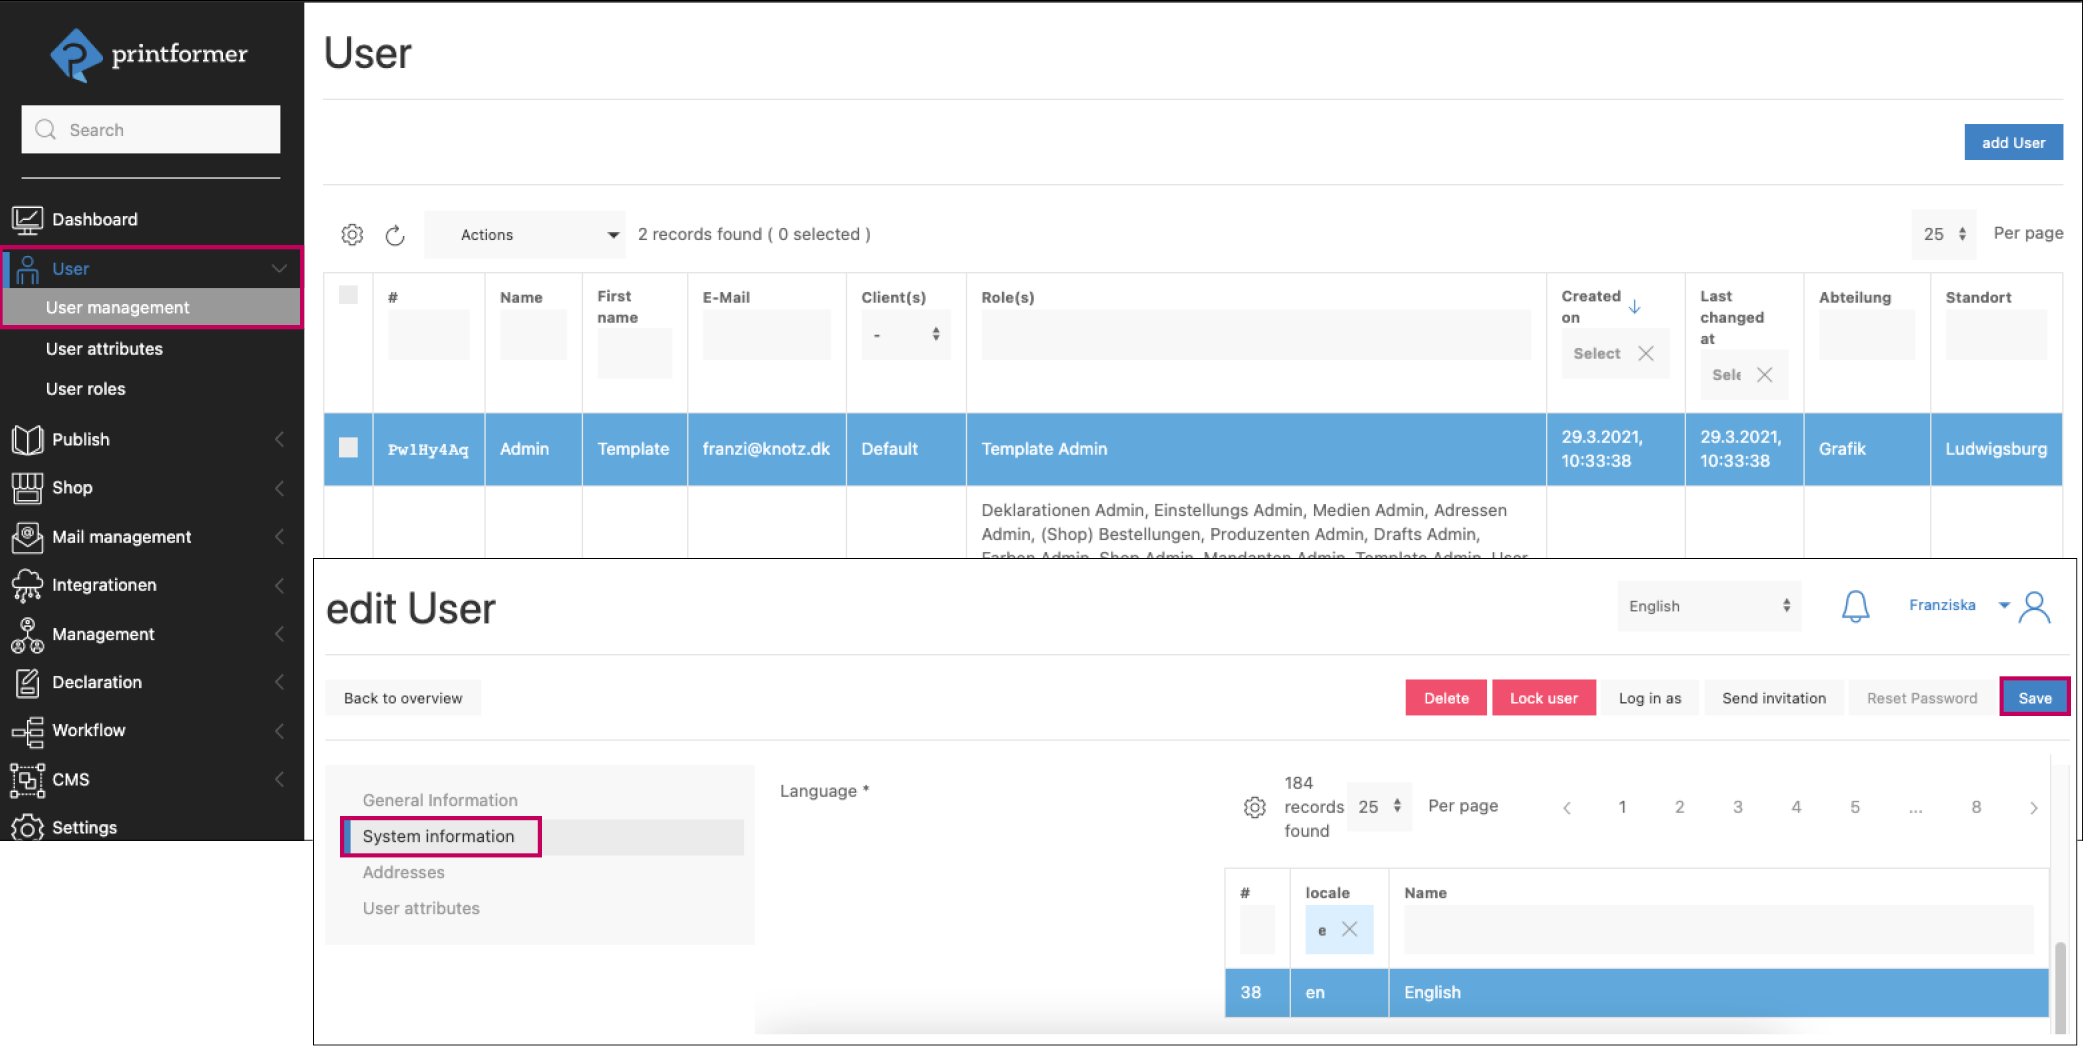Select the Template Admin row checkbox
Screen dimensions: 2083x1063
tap(348, 448)
